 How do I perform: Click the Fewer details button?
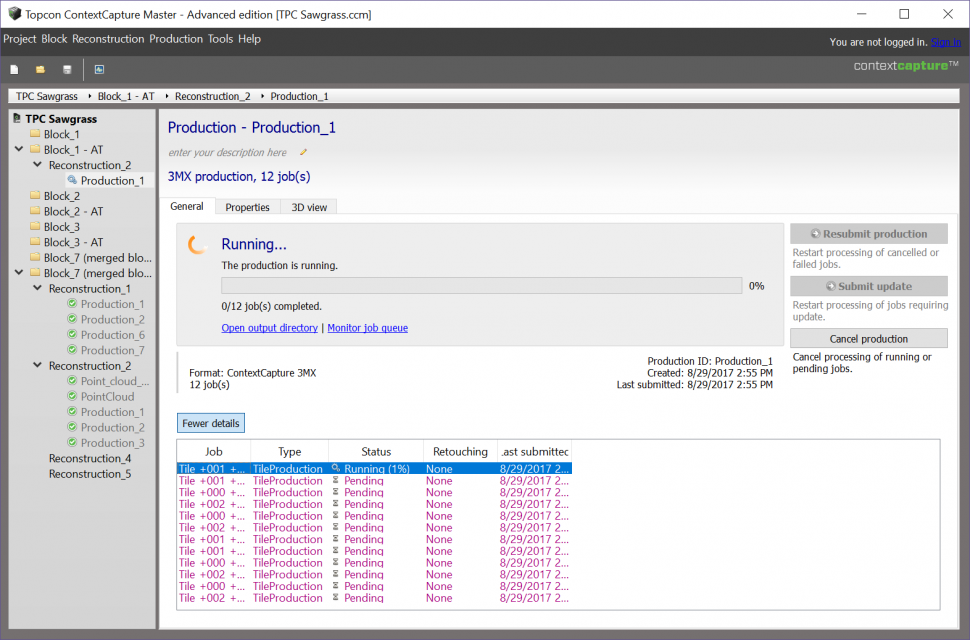(210, 424)
